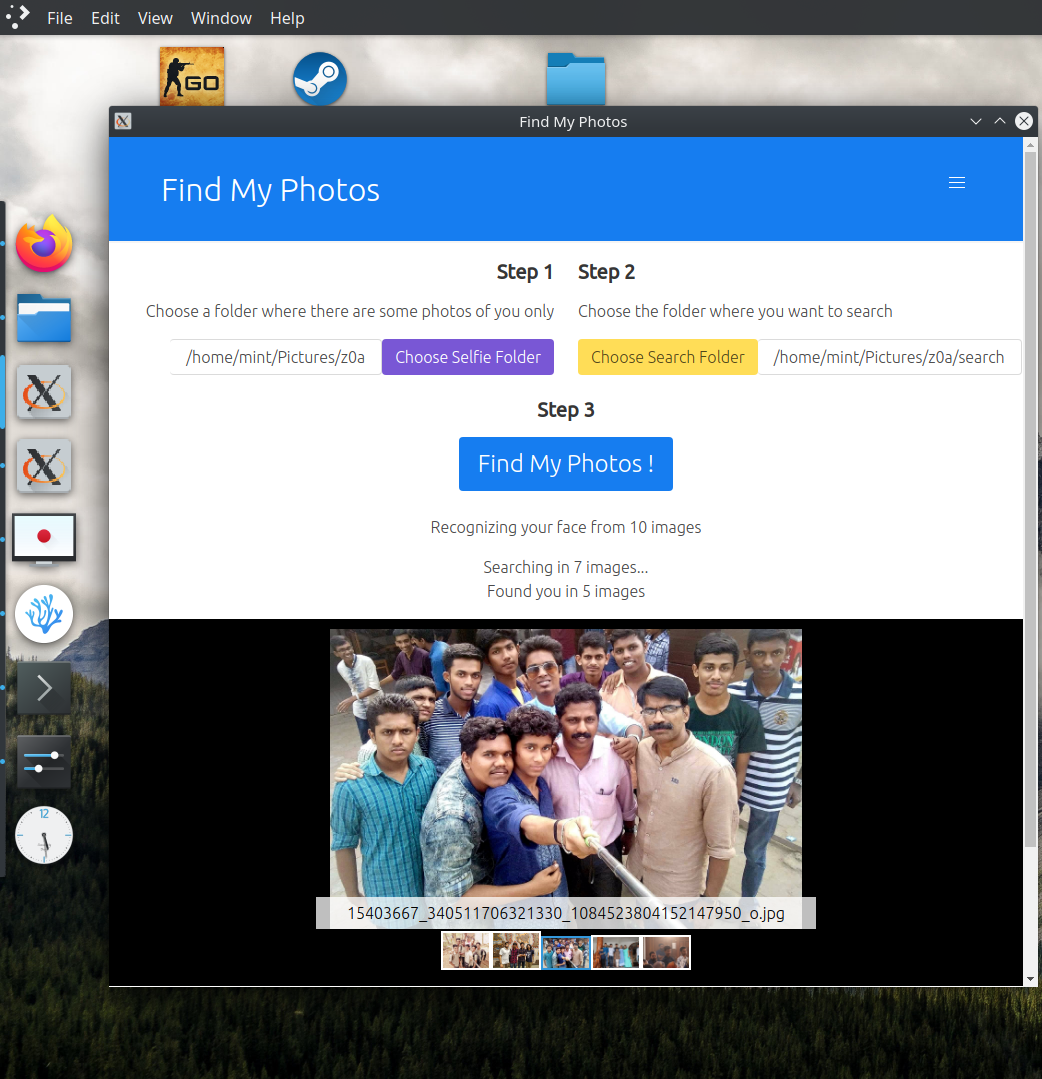Image resolution: width=1042 pixels, height=1079 pixels.
Task: Select the second result thumbnail
Action: click(516, 951)
